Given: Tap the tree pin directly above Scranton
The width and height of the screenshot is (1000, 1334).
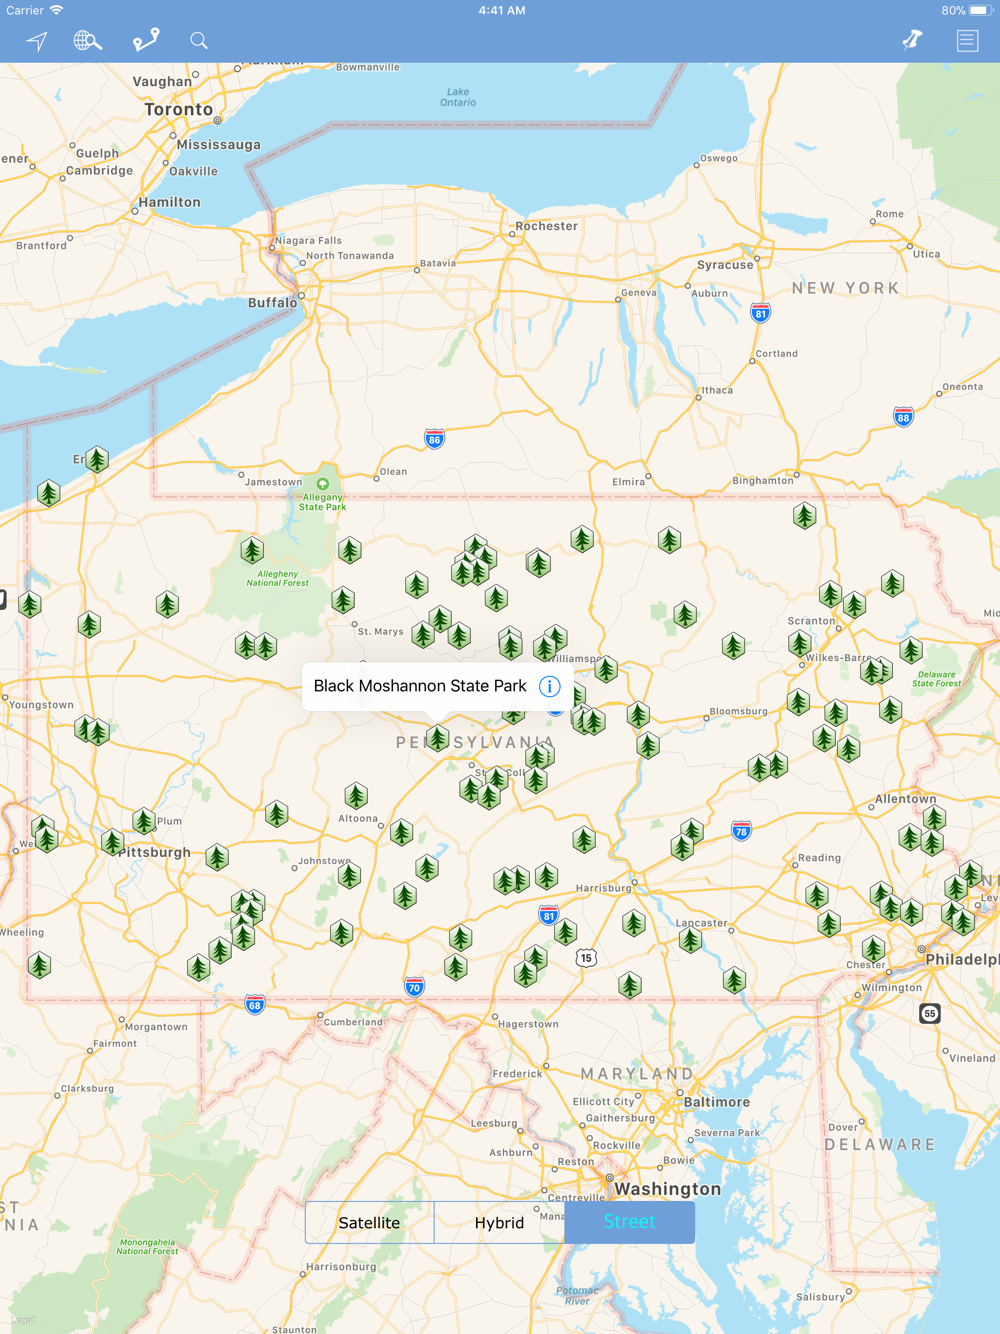Looking at the screenshot, I should [x=830, y=594].
